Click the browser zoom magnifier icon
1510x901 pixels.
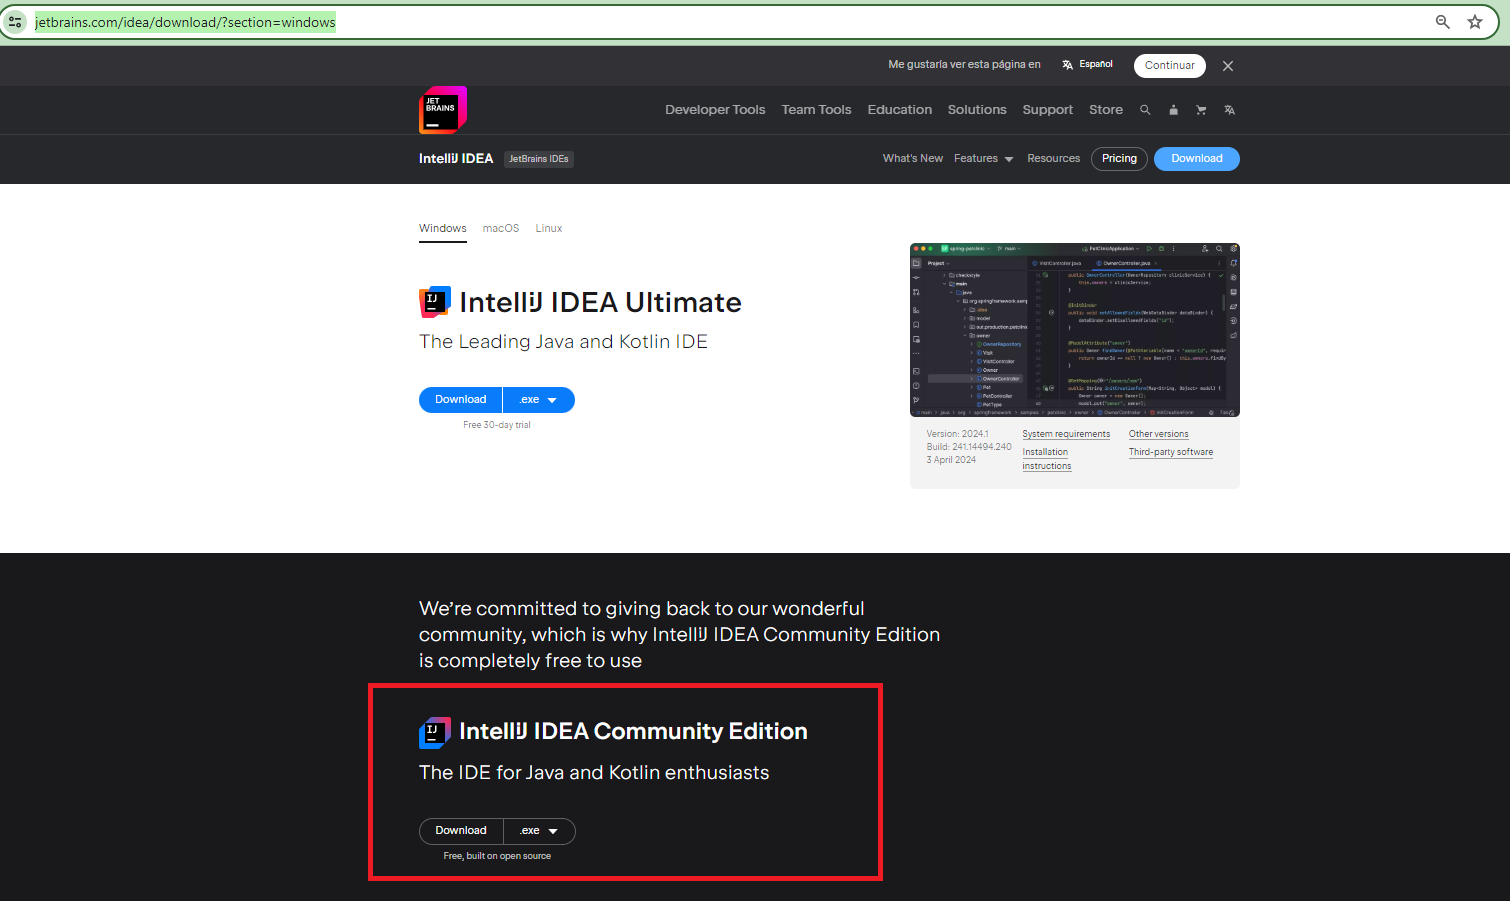click(1443, 22)
